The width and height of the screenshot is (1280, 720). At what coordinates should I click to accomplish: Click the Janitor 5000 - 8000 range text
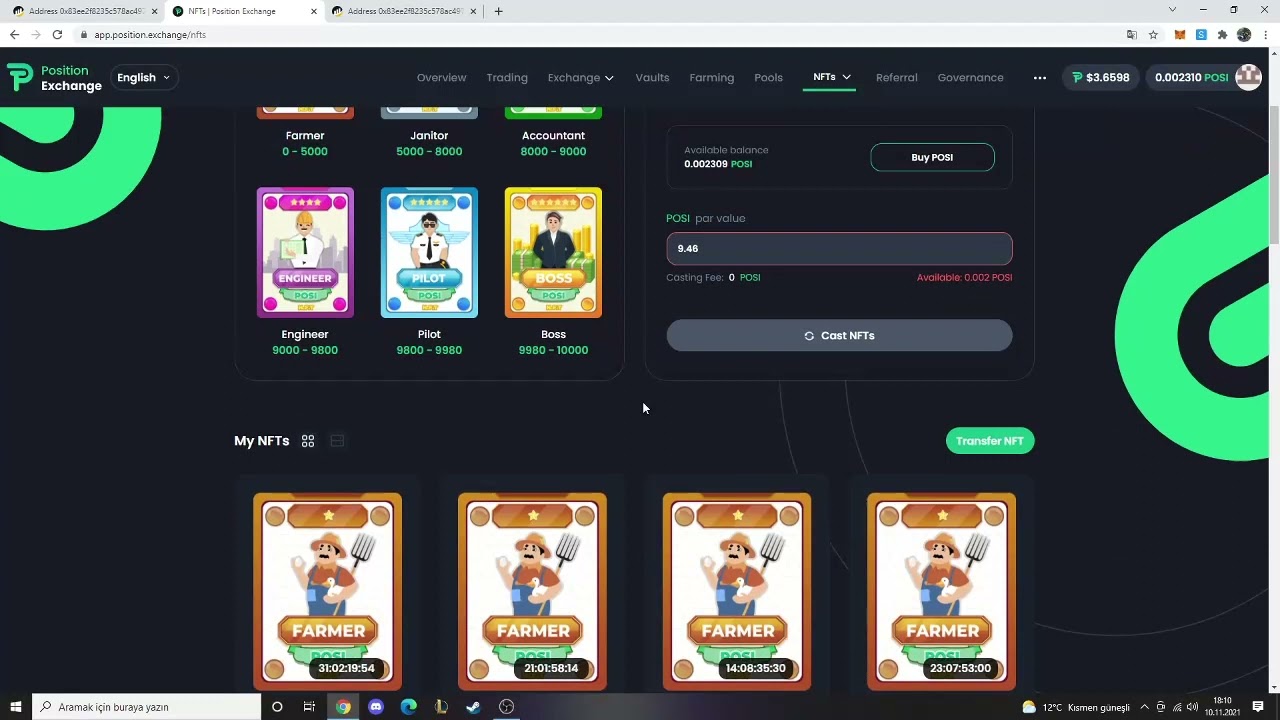tap(429, 152)
